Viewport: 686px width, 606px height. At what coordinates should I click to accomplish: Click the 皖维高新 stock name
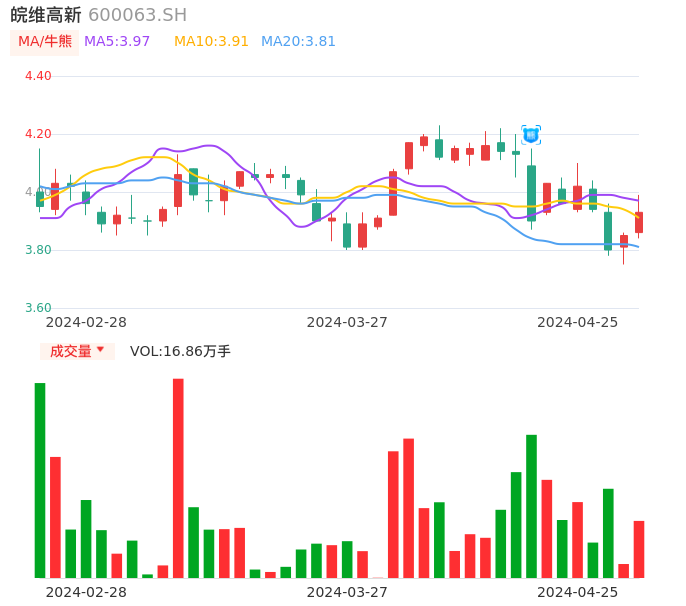45,15
